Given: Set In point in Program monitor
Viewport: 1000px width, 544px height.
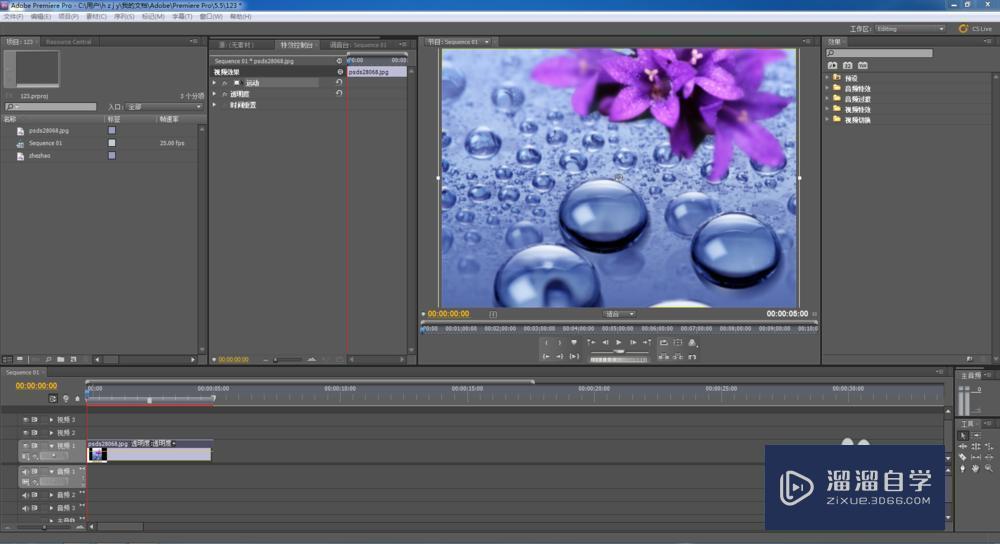Looking at the screenshot, I should tap(547, 342).
